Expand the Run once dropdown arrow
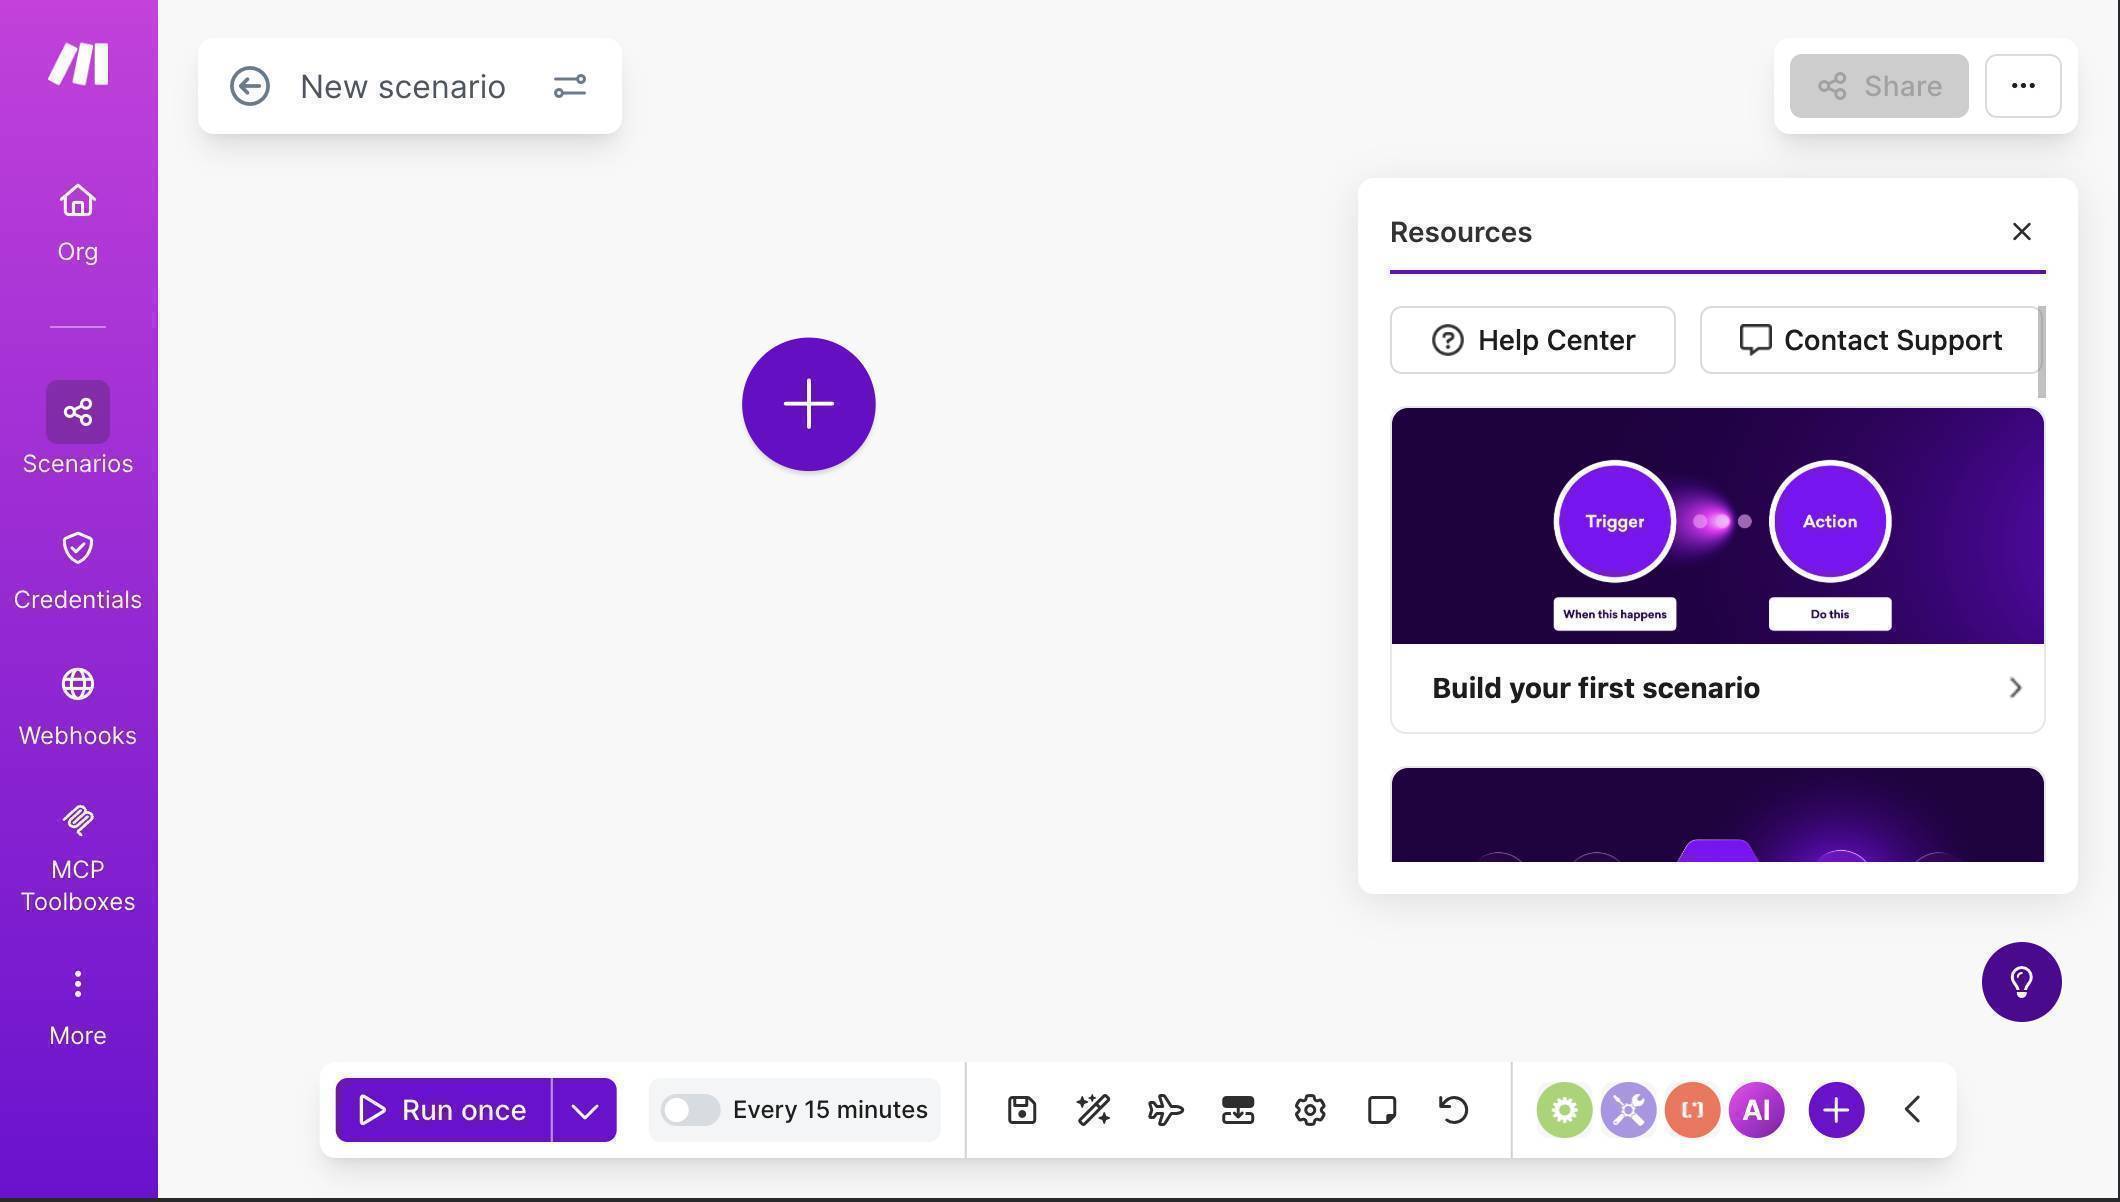This screenshot has height=1202, width=2120. click(585, 1109)
